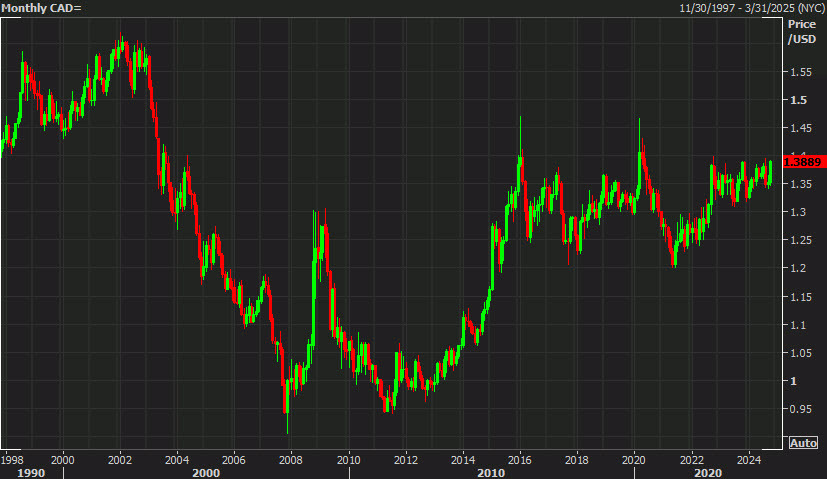Click the 1.2 price axis label
This screenshot has height=479, width=827.
[799, 268]
